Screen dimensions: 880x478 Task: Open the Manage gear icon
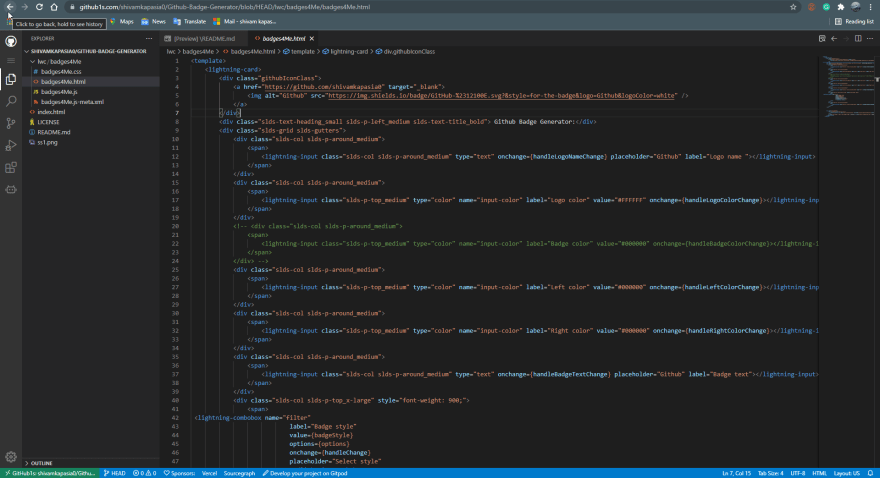pyautogui.click(x=11, y=457)
